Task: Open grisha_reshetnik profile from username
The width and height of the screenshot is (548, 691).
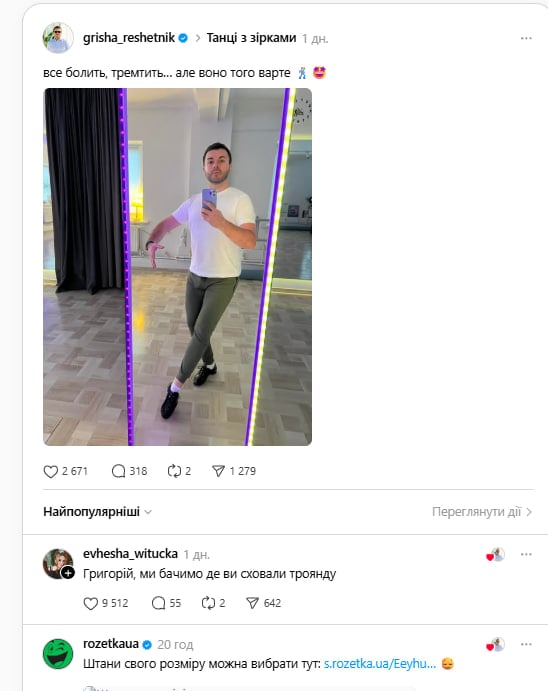Action: click(x=129, y=38)
